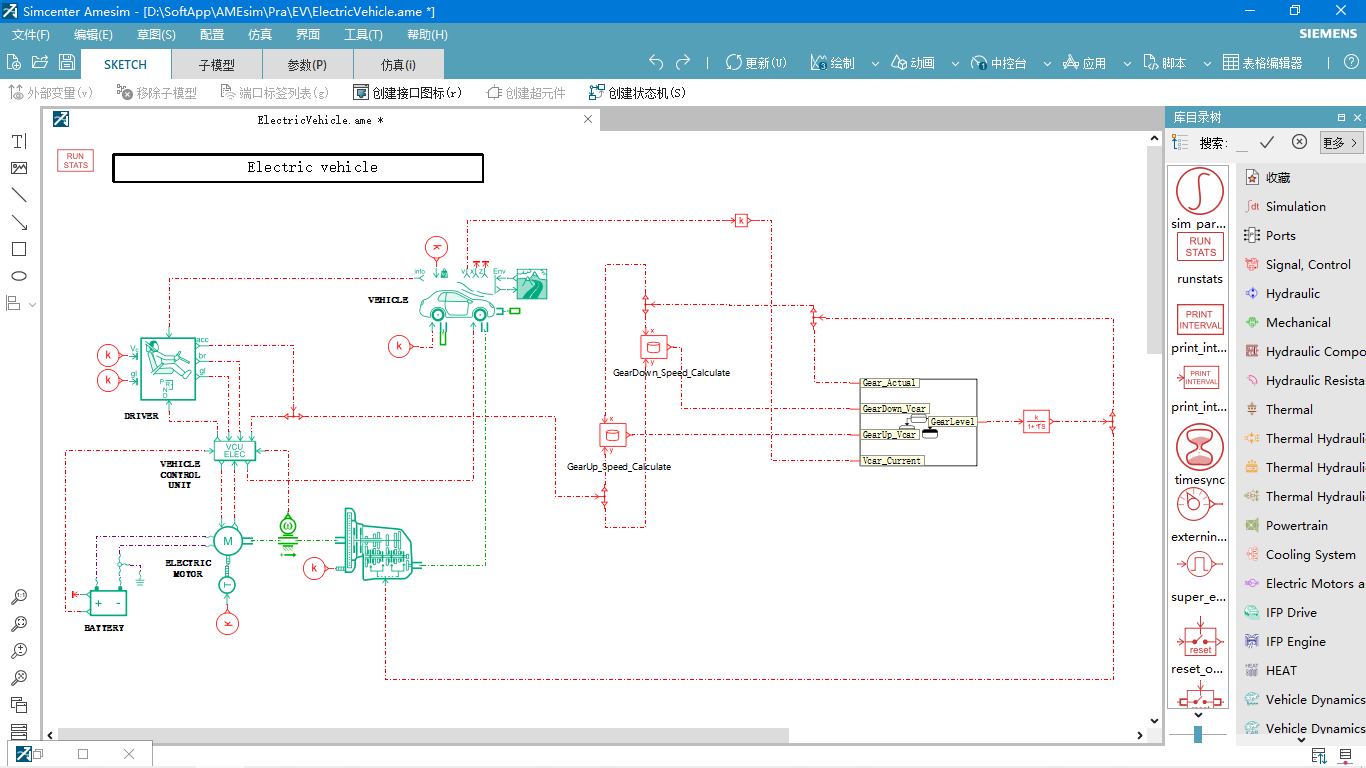Select the Text tool in the sketch toolbar

(x=17, y=141)
